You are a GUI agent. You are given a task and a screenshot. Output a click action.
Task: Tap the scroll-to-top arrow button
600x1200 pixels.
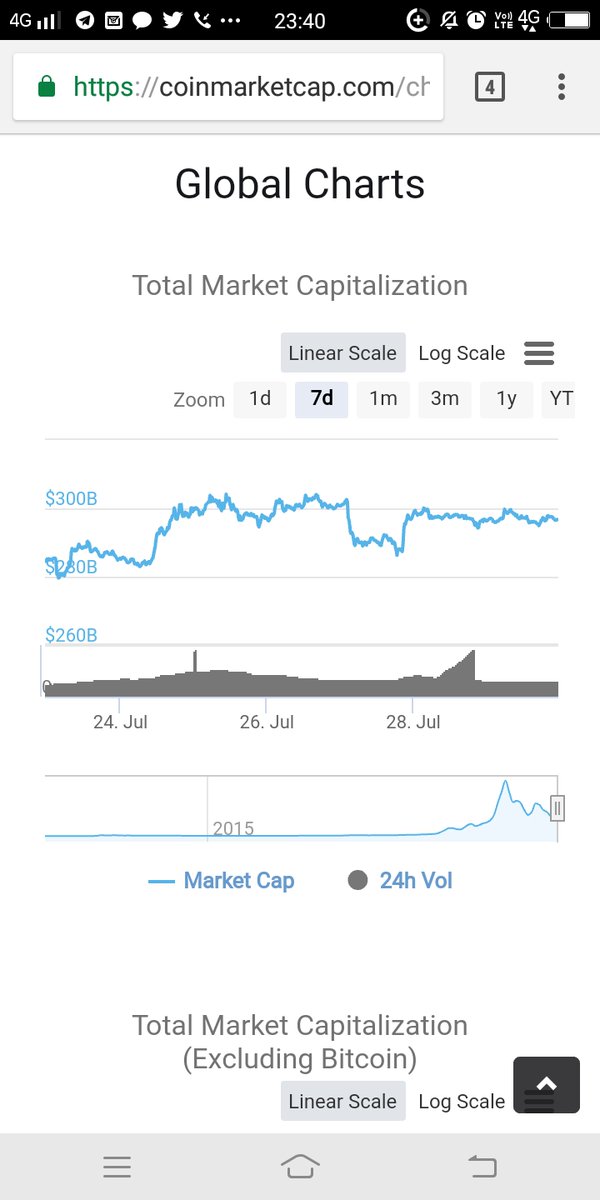coord(546,1085)
